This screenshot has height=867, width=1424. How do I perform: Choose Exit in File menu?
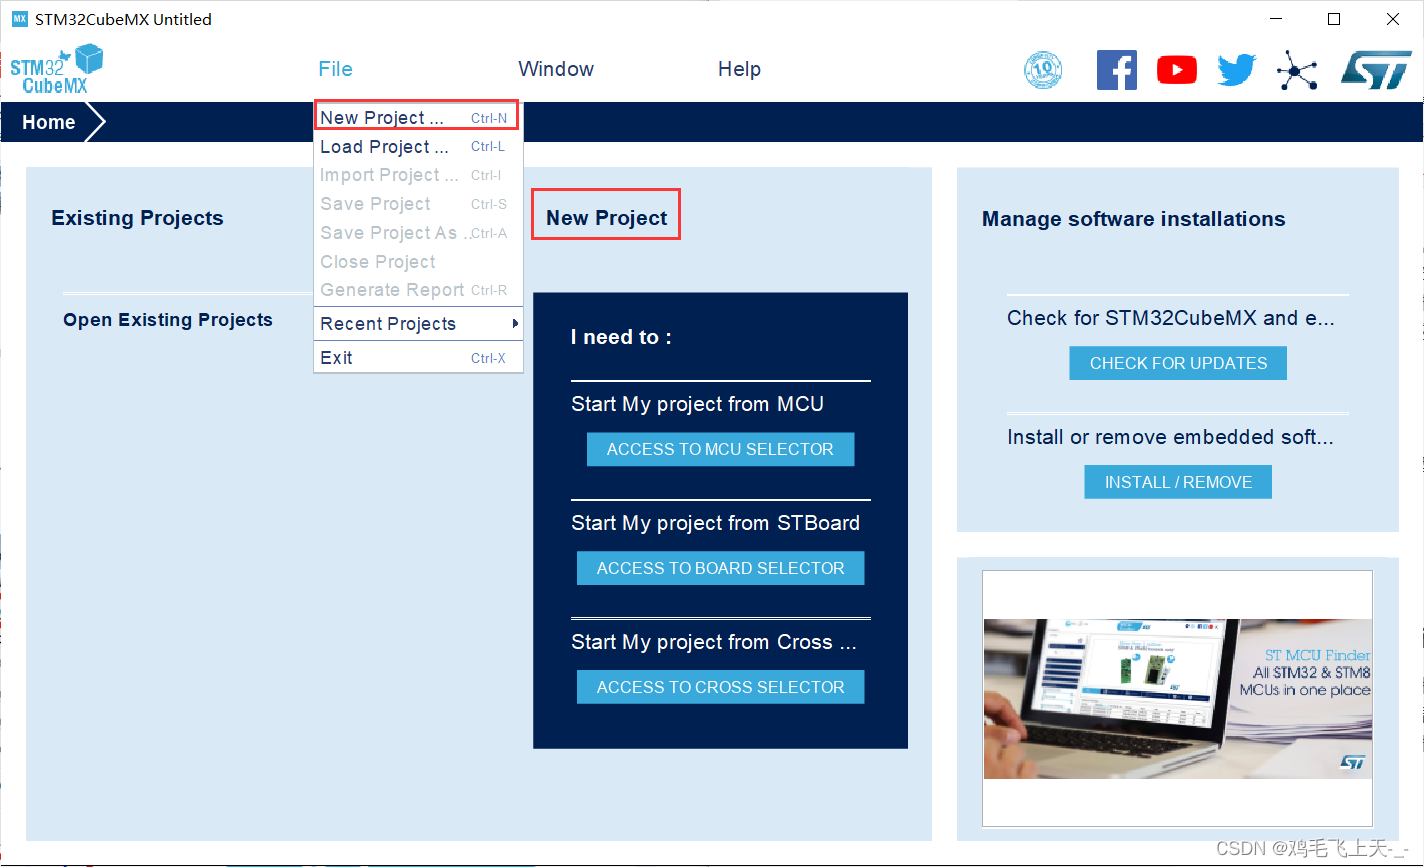click(x=418, y=358)
